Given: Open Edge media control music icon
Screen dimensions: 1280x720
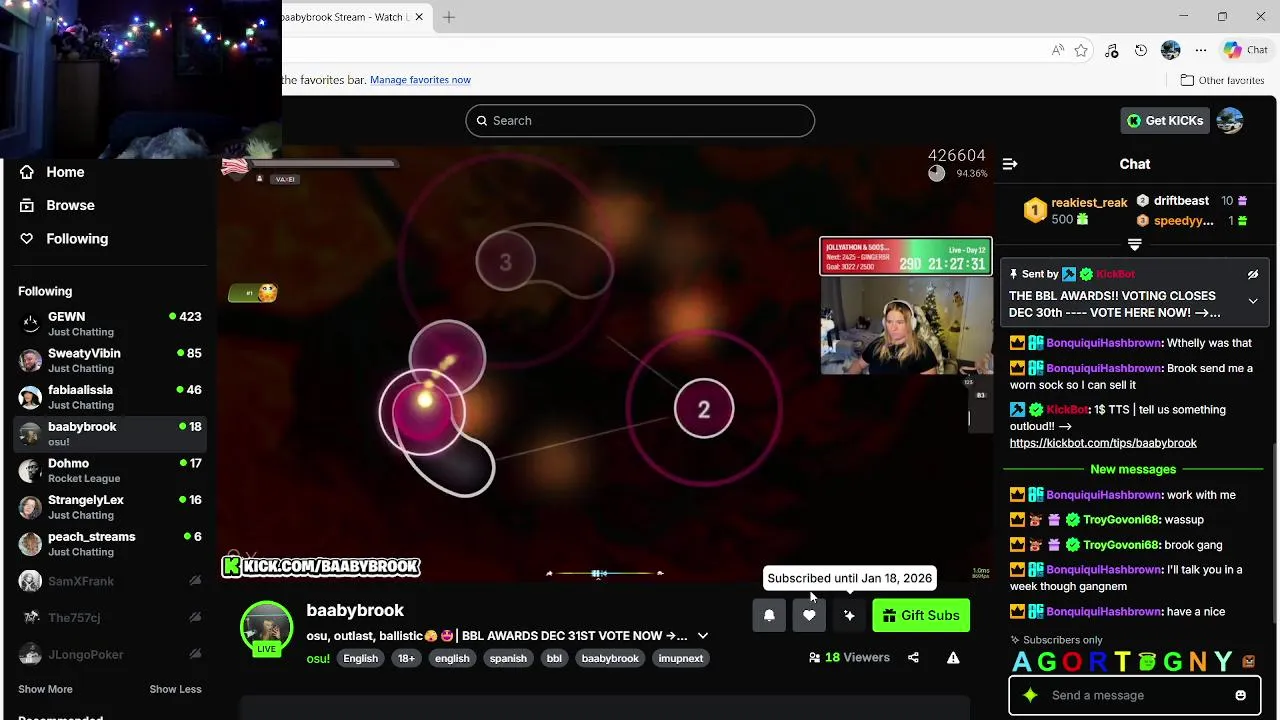Looking at the screenshot, I should (1111, 50).
